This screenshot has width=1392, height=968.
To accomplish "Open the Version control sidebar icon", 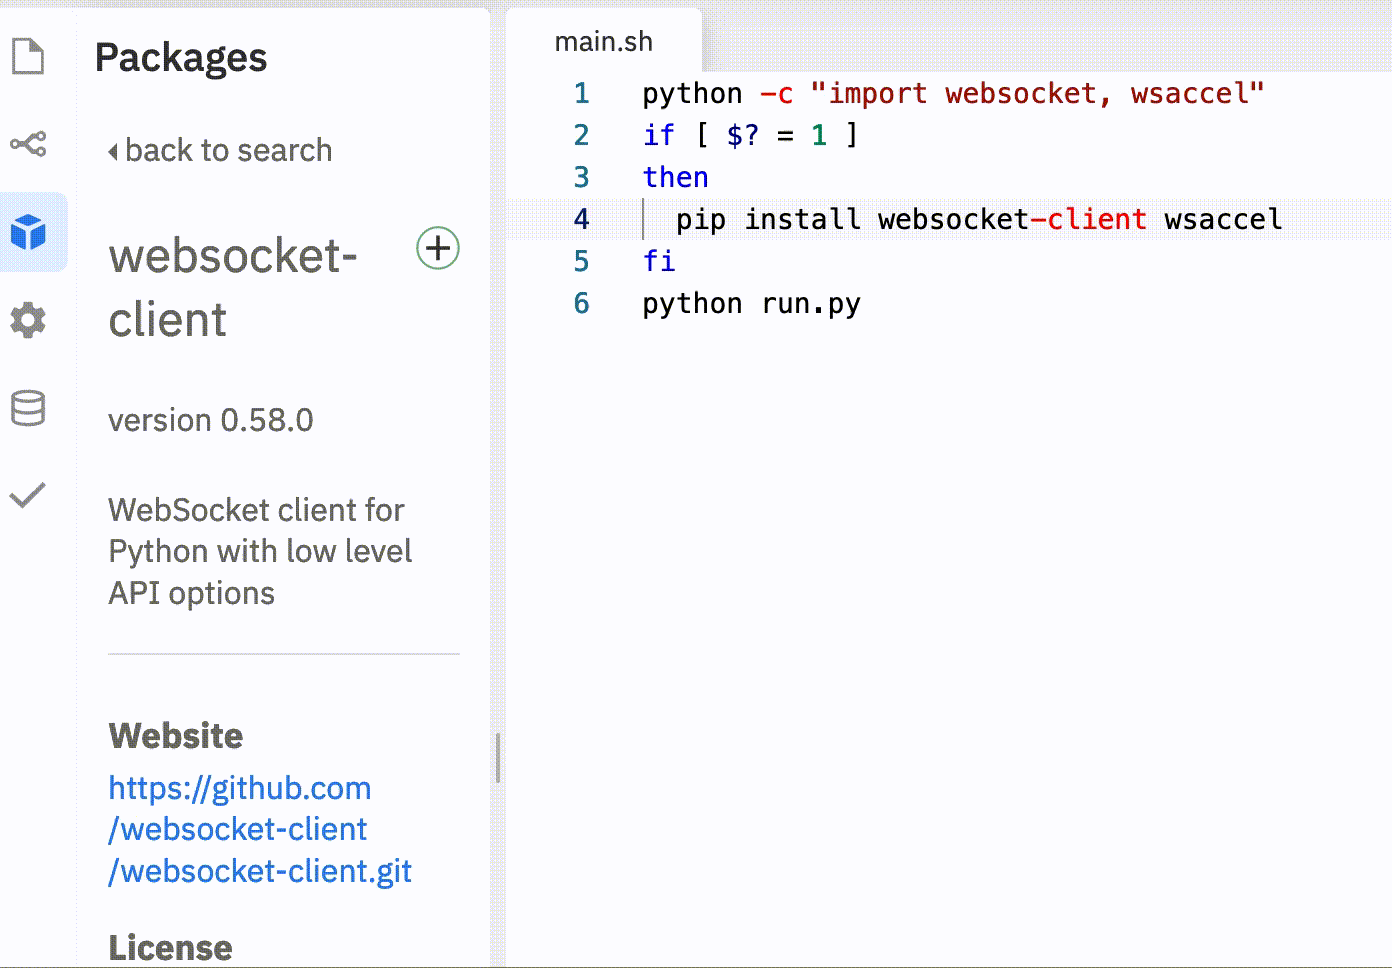I will 28,144.
